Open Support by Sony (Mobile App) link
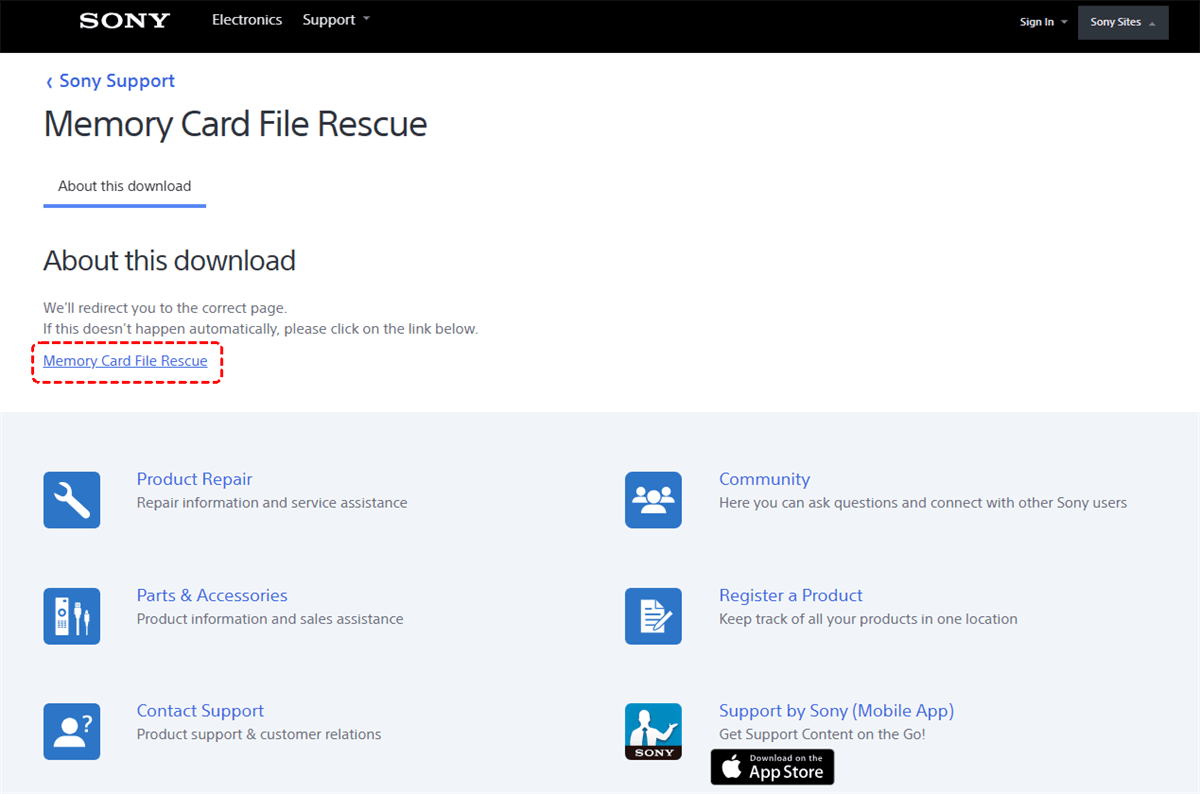 click(836, 711)
